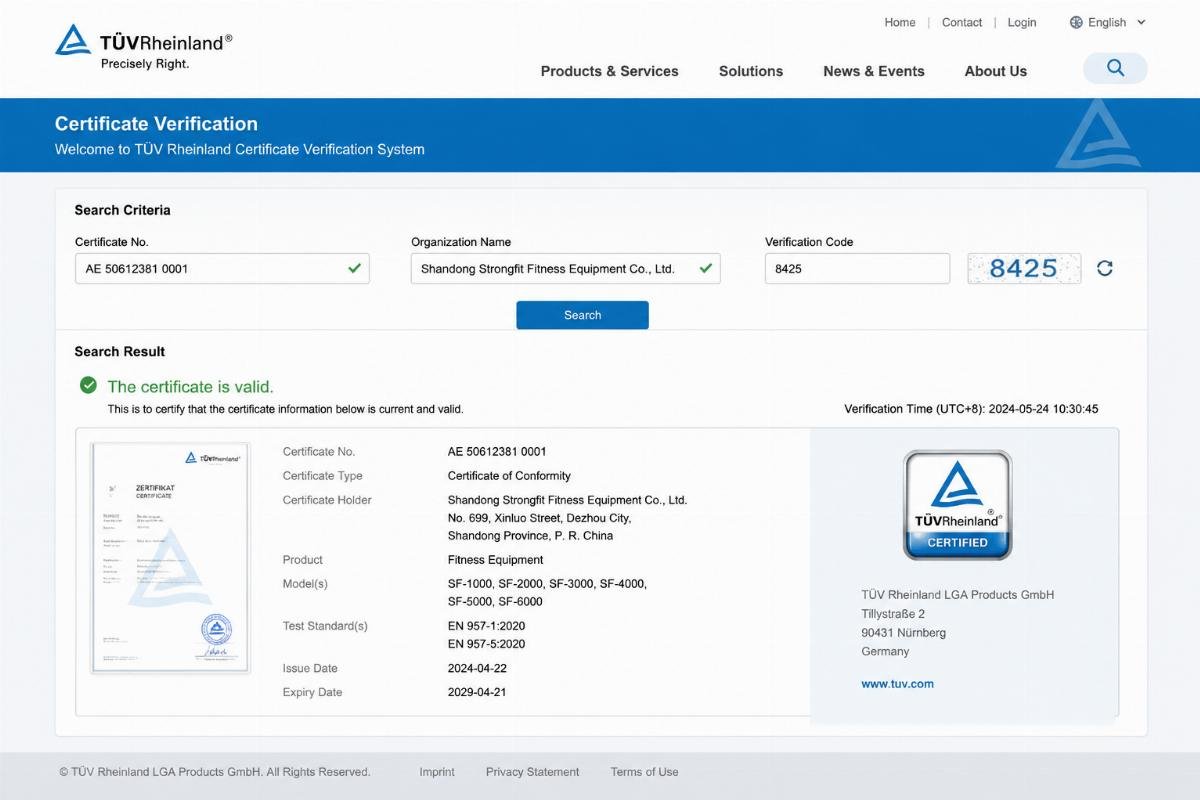
Task: Expand the English language dropdown arrow
Action: (x=1141, y=22)
